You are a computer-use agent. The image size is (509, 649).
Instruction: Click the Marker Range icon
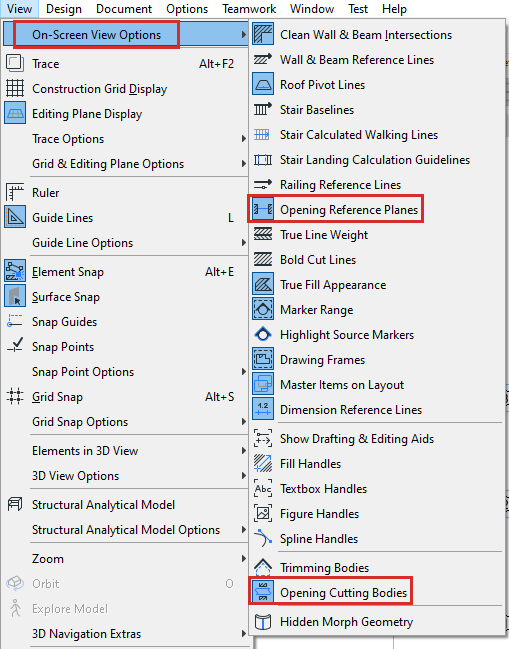tap(263, 309)
